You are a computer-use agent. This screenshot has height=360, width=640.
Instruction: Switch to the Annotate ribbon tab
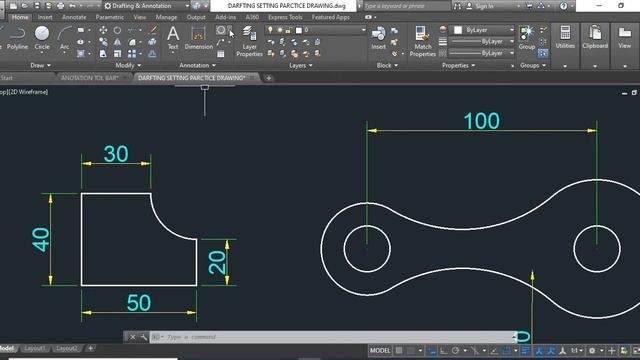[x=74, y=17]
